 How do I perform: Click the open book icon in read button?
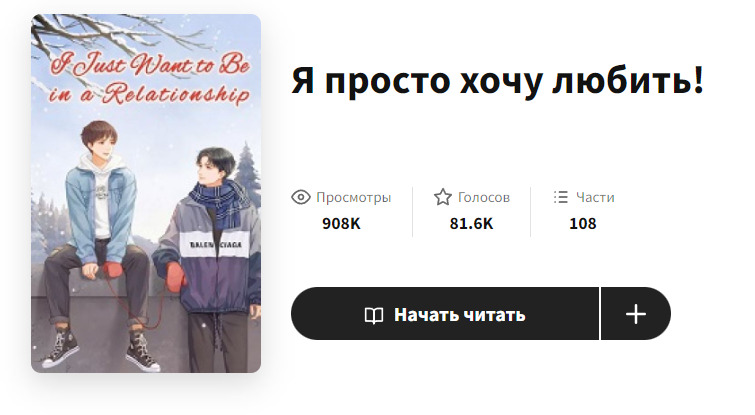(x=374, y=315)
